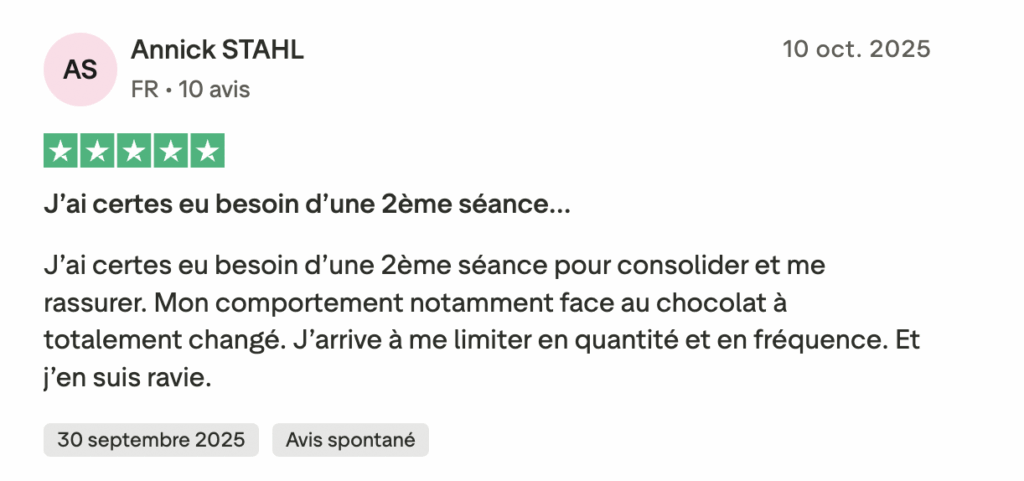Click the FR country label
This screenshot has height=481, width=1024.
(x=144, y=90)
